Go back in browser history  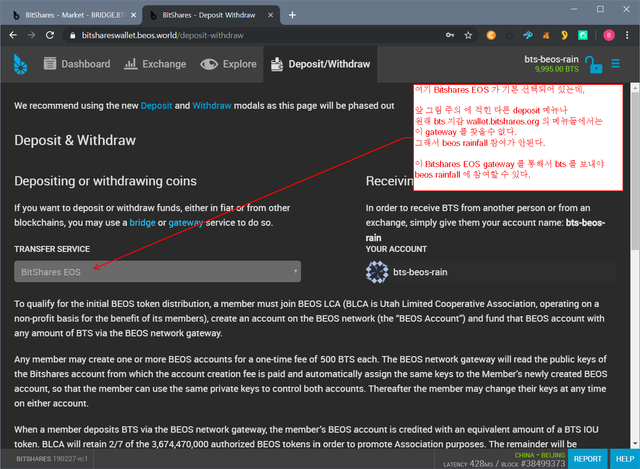[13, 36]
